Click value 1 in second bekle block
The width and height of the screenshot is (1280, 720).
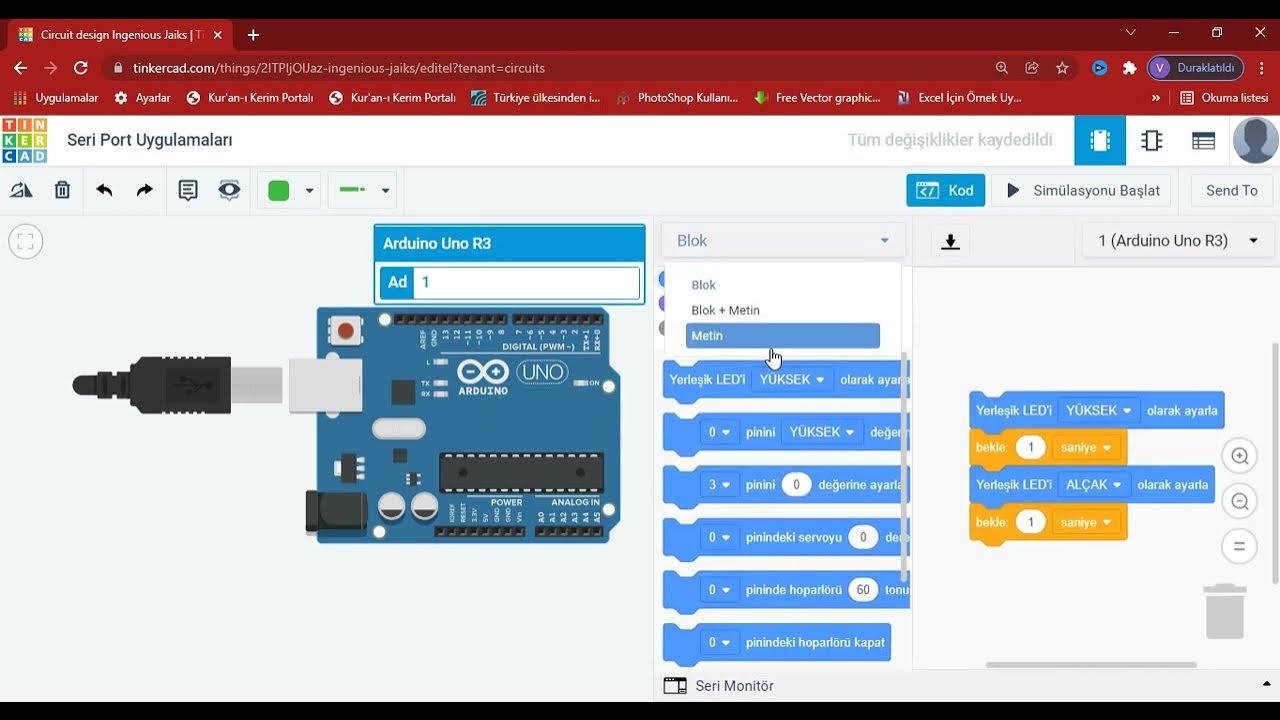pyautogui.click(x=1030, y=522)
